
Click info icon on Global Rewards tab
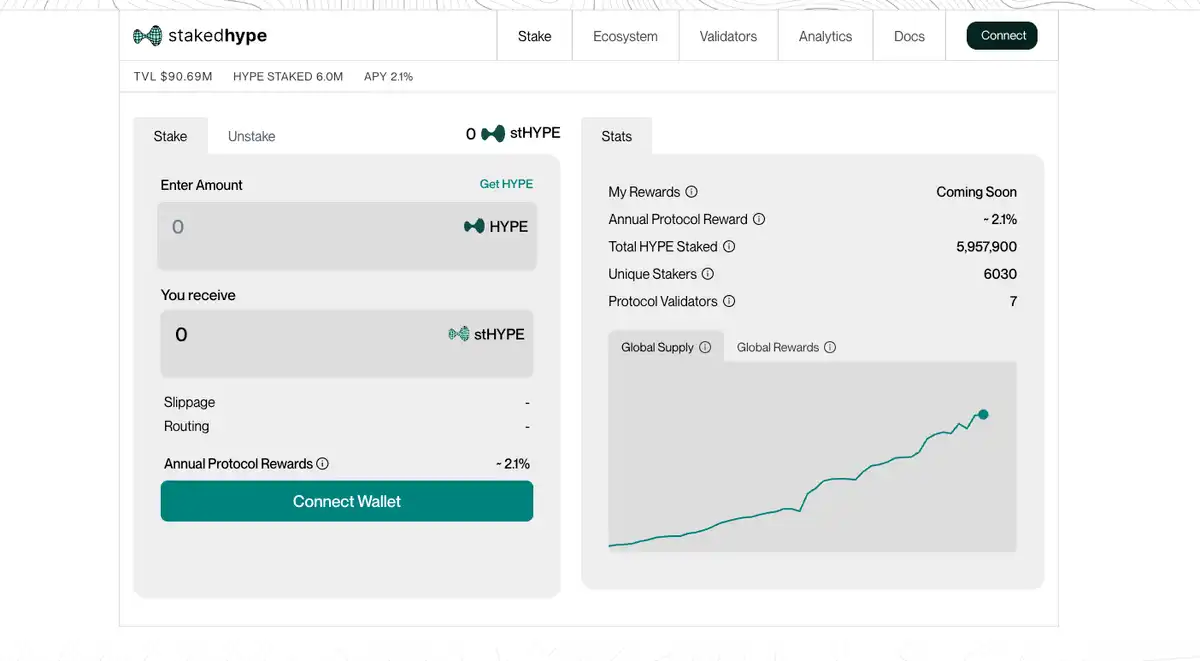[x=830, y=347]
